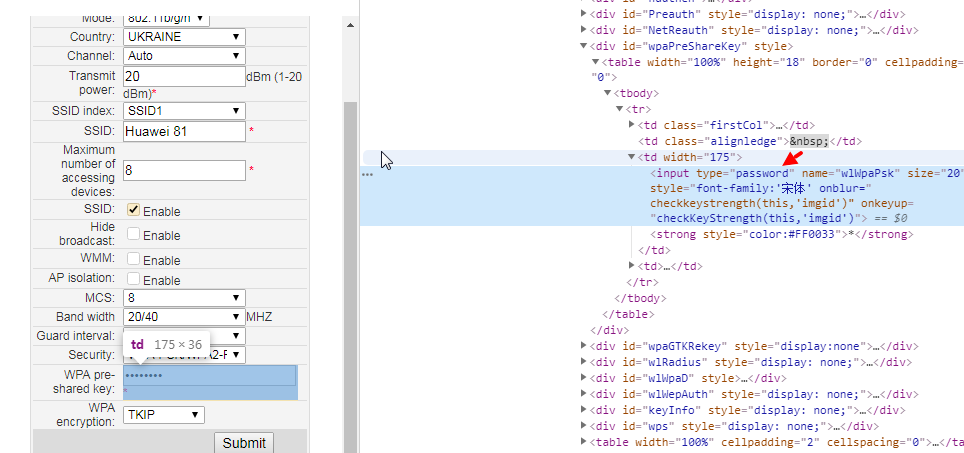The width and height of the screenshot is (964, 453).
Task: Click the settings page vertical scrollbar
Action: click(x=349, y=250)
